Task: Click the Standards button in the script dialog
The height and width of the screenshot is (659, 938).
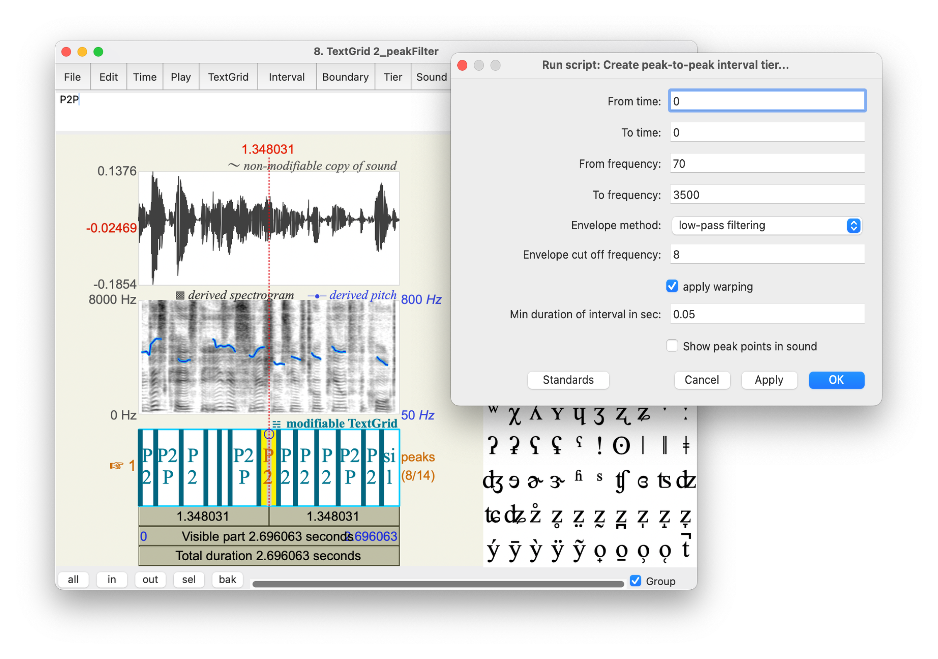Action: (x=568, y=380)
